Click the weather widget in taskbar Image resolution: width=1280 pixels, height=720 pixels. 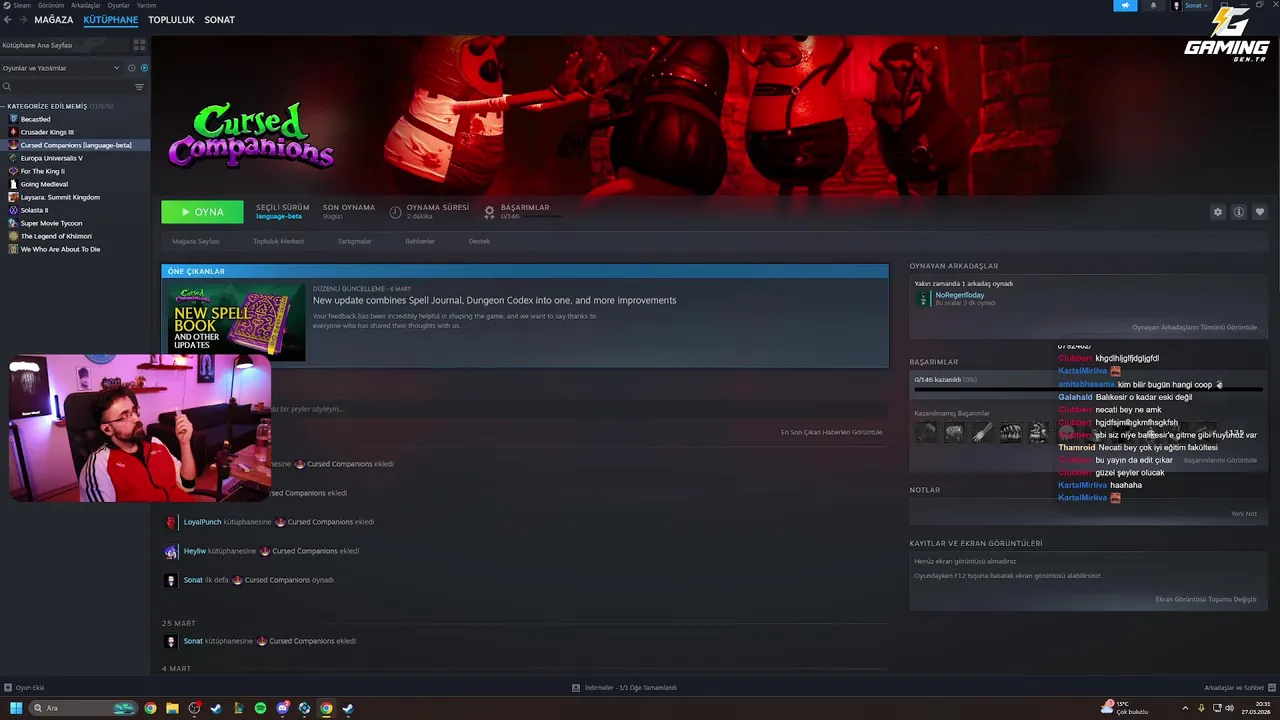pyautogui.click(x=1127, y=707)
